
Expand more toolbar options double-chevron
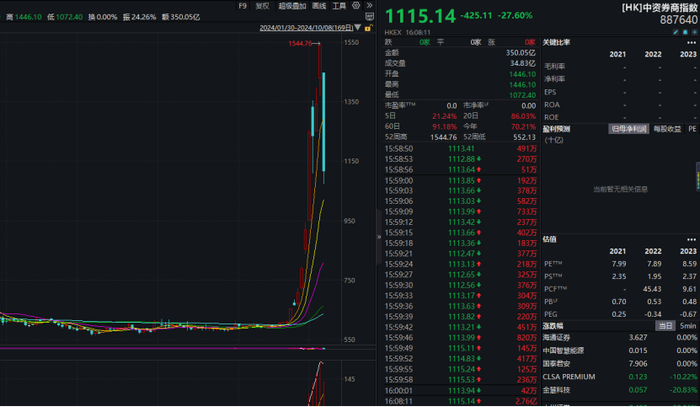[369, 5]
